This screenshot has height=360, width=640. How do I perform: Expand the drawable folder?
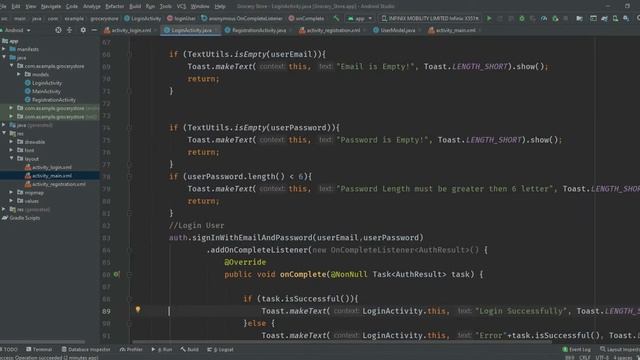(11, 142)
